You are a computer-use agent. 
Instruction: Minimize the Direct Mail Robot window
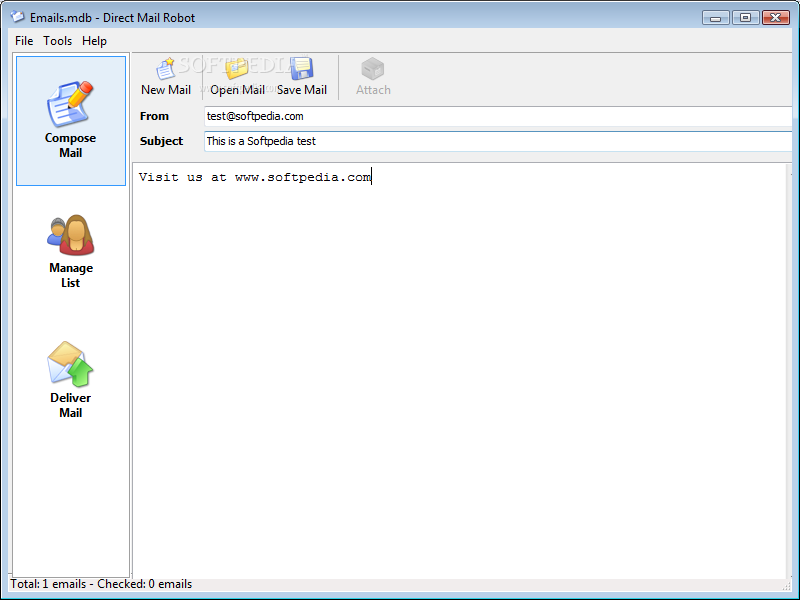715,18
